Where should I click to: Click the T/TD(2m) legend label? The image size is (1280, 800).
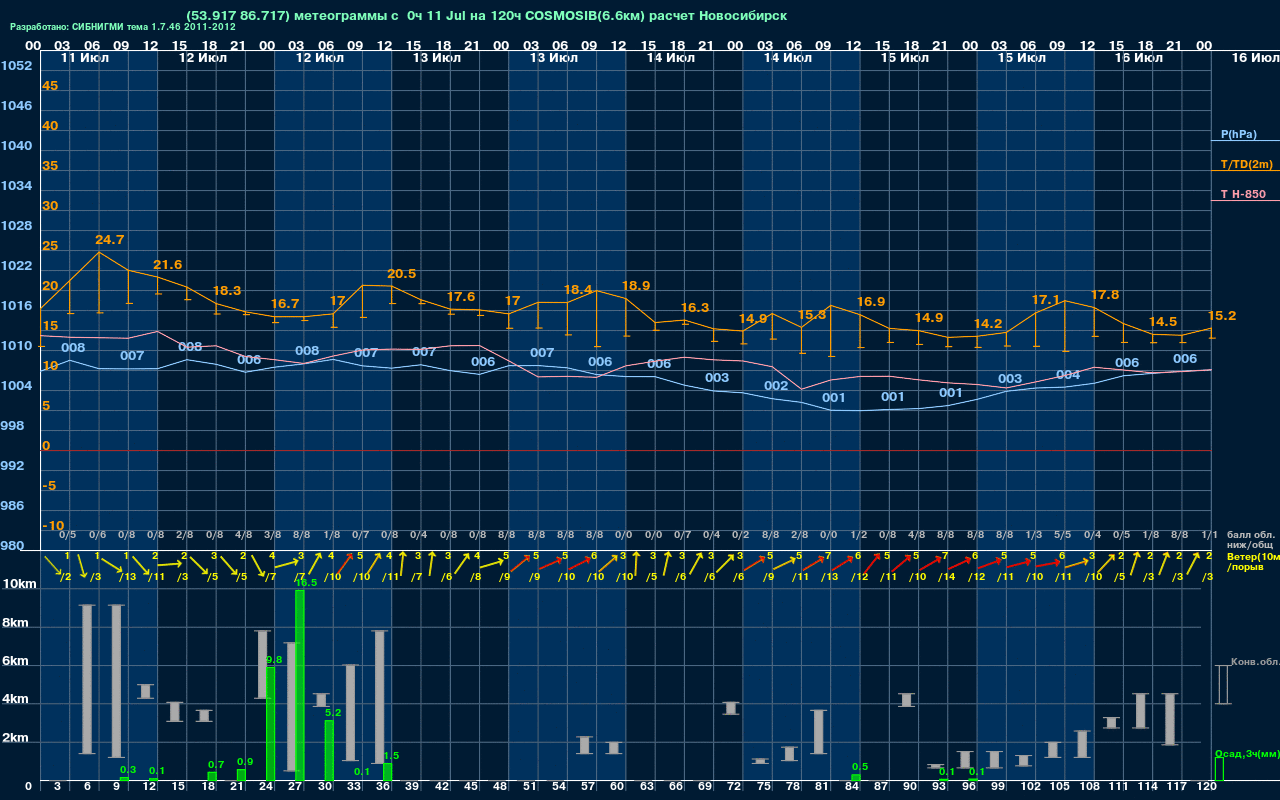click(1246, 164)
